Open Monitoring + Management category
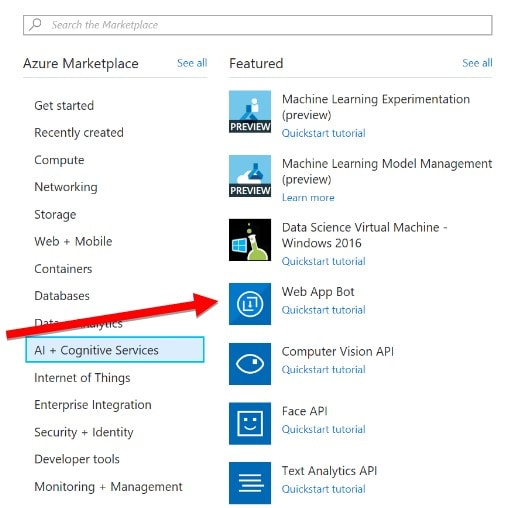508x508 pixels. click(108, 487)
